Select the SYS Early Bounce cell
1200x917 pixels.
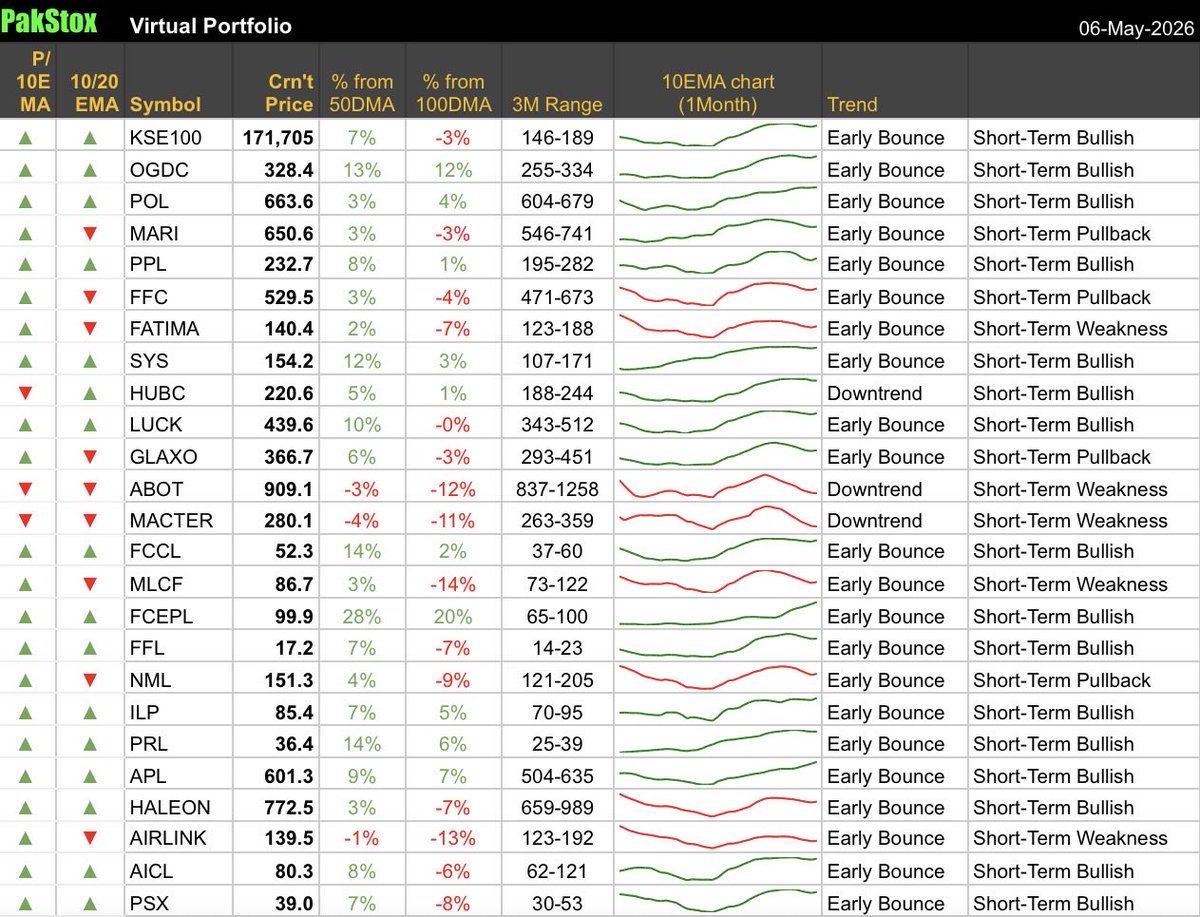coord(886,361)
